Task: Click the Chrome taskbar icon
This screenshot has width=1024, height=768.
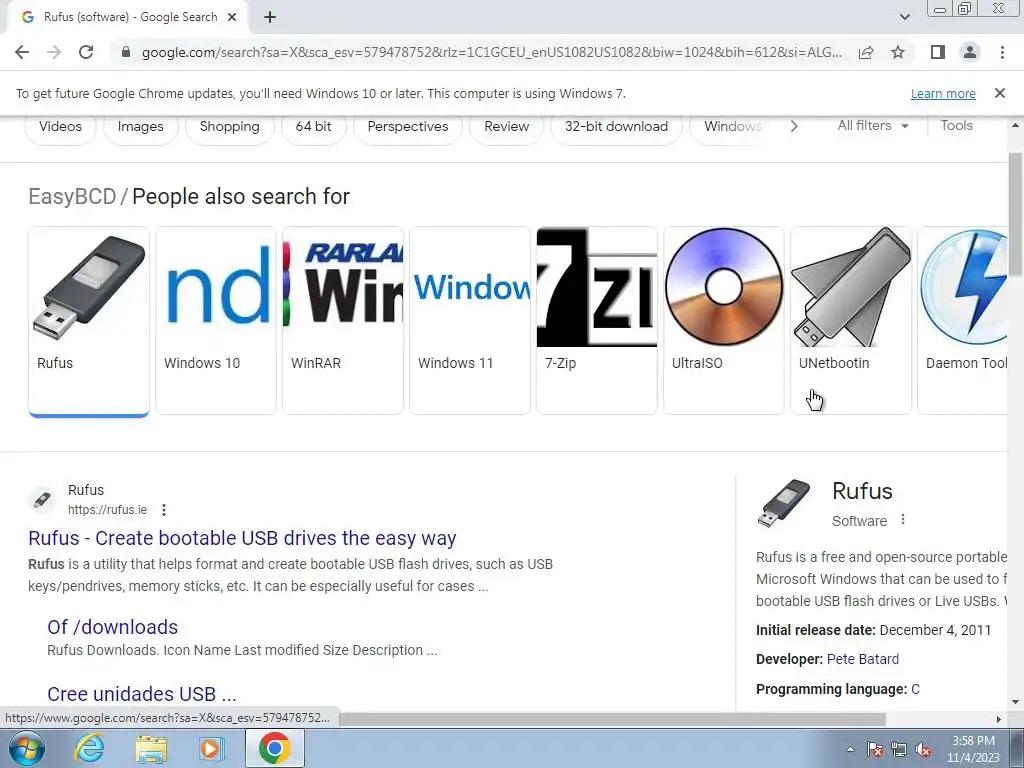Action: point(274,748)
